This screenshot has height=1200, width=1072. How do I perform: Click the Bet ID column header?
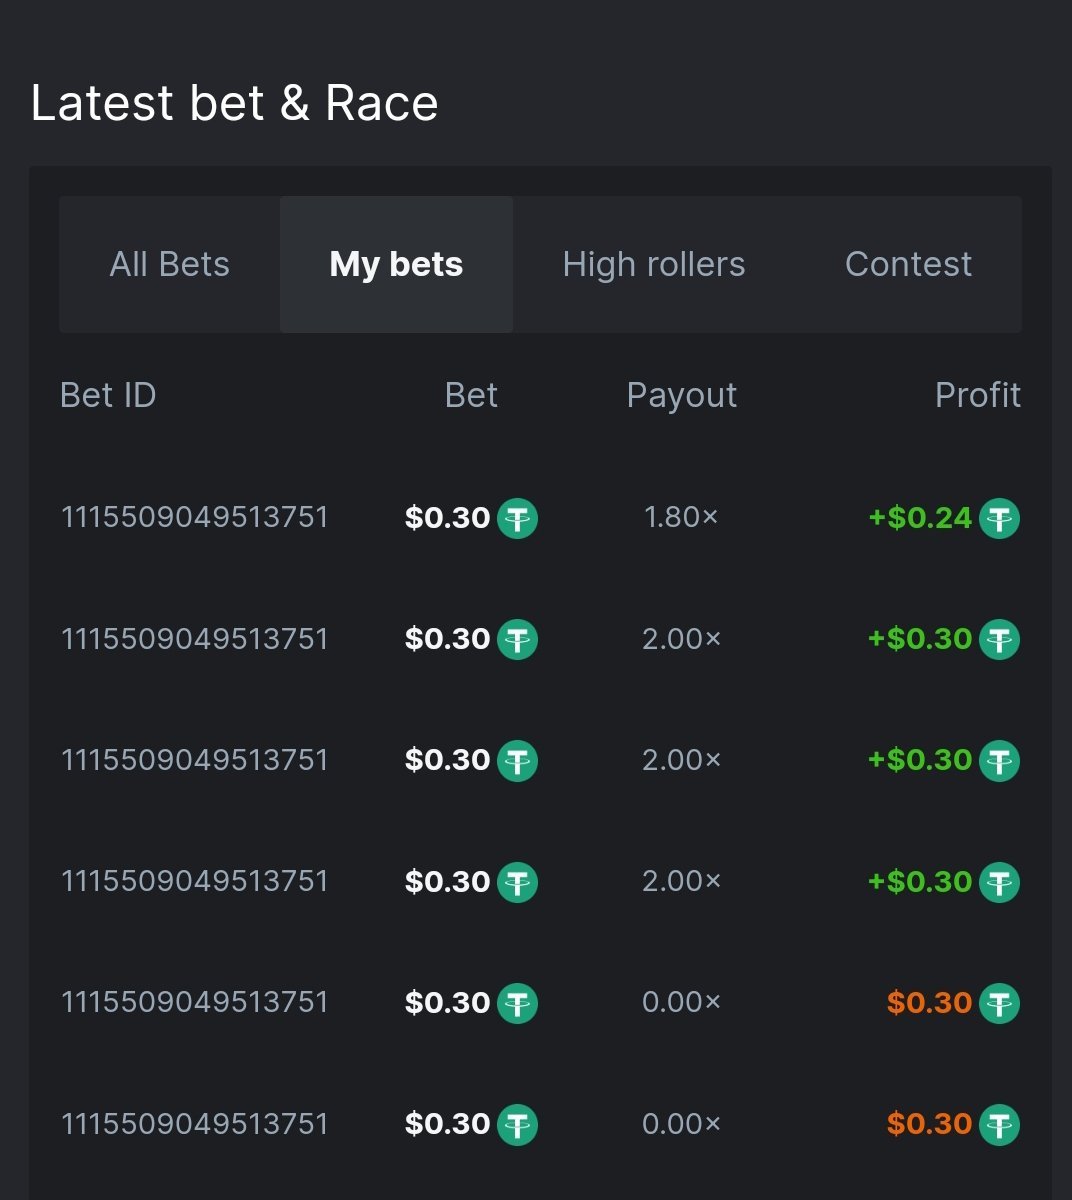(x=108, y=395)
